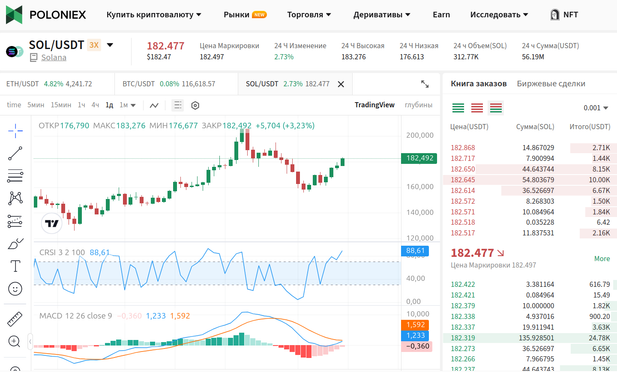Screen dimensions: 617x374
Task: Switch to Книга заказов tab
Action: pyautogui.click(x=478, y=83)
